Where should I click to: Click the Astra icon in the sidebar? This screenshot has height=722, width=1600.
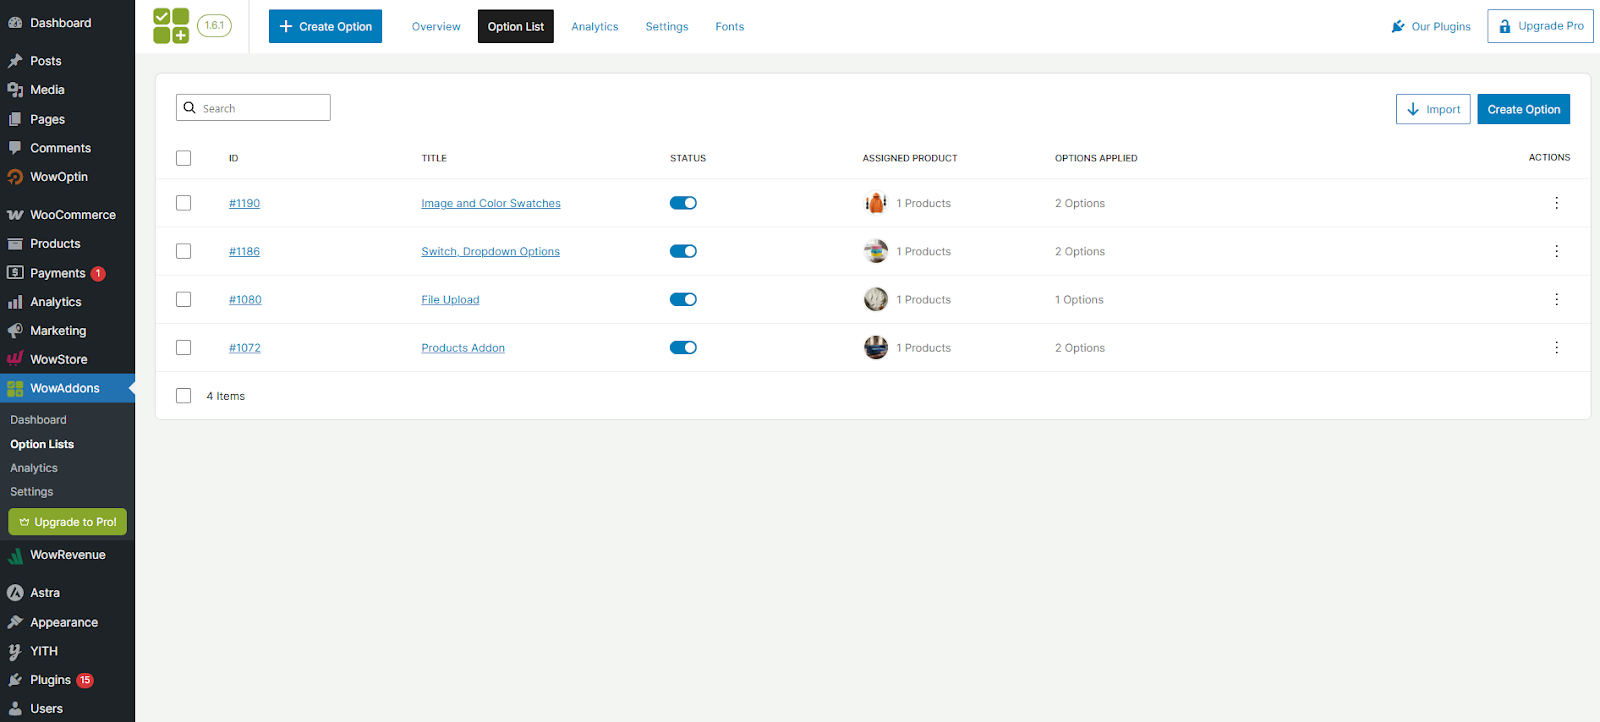point(15,593)
